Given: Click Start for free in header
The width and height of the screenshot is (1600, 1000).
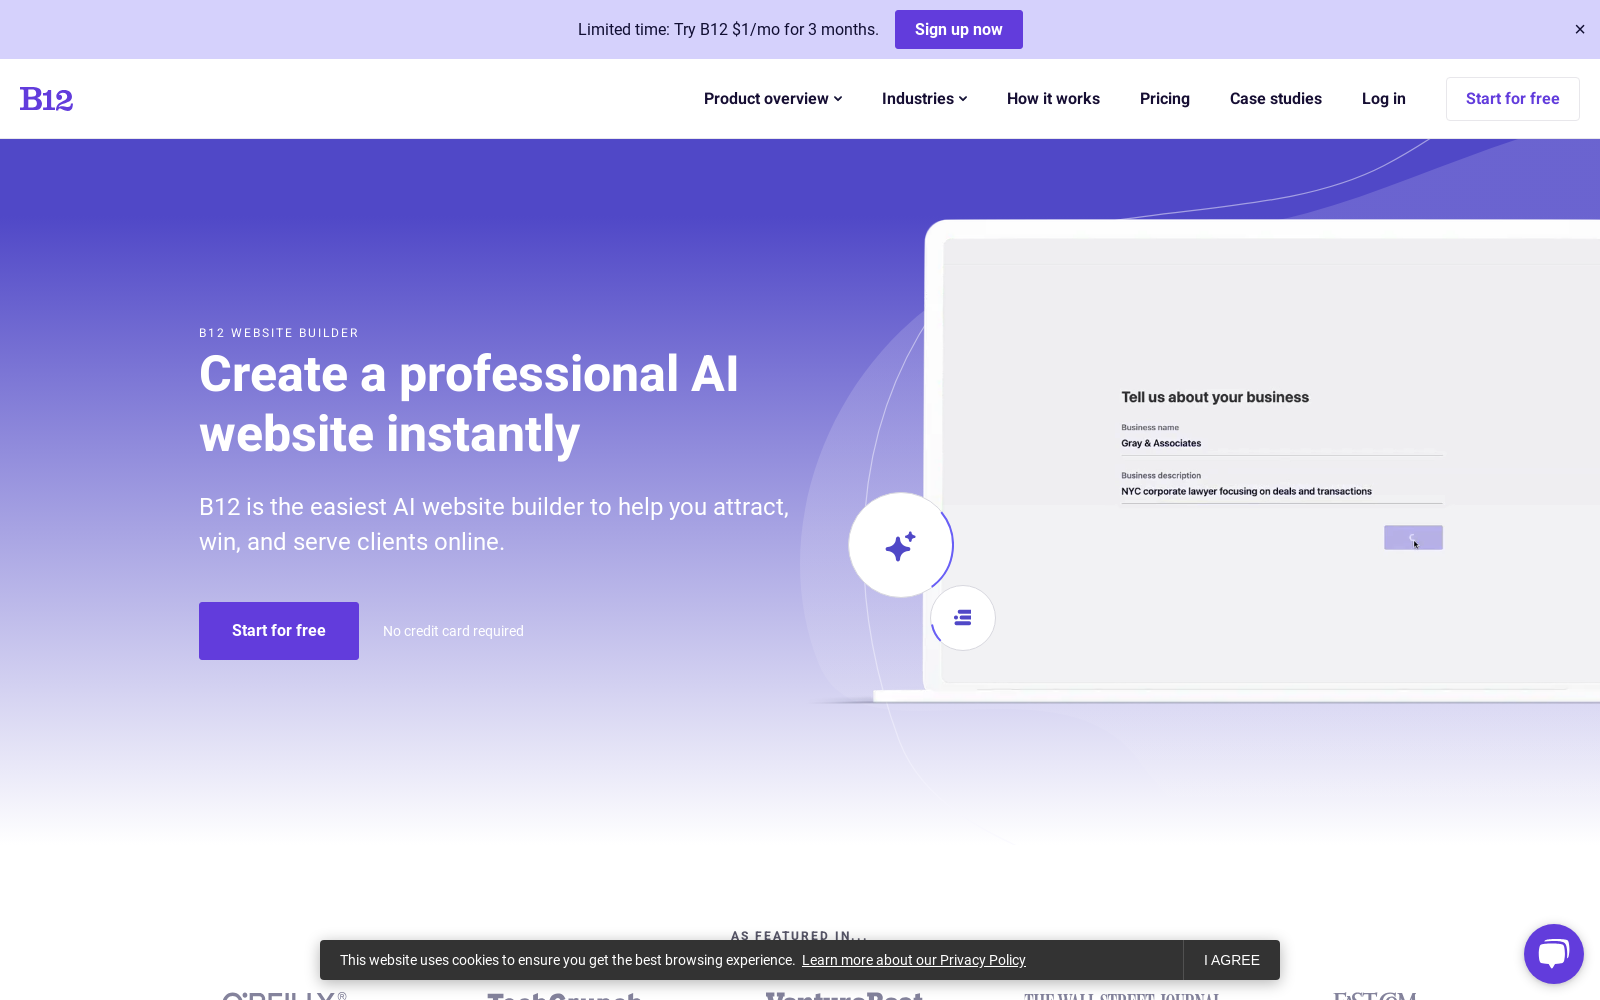Looking at the screenshot, I should click(x=1513, y=99).
